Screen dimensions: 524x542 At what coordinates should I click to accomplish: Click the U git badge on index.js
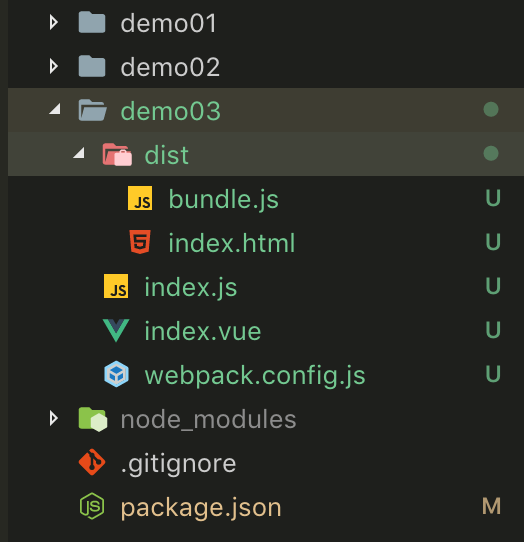tap(493, 286)
